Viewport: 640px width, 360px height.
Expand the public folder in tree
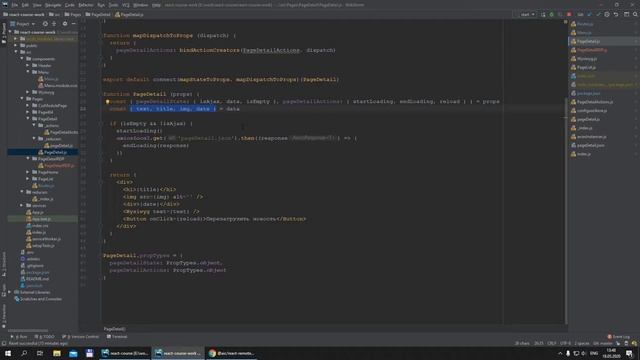point(16,45)
